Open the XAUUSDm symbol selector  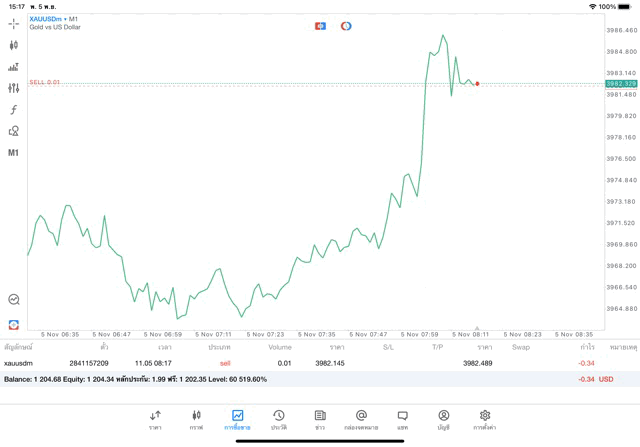click(48, 19)
